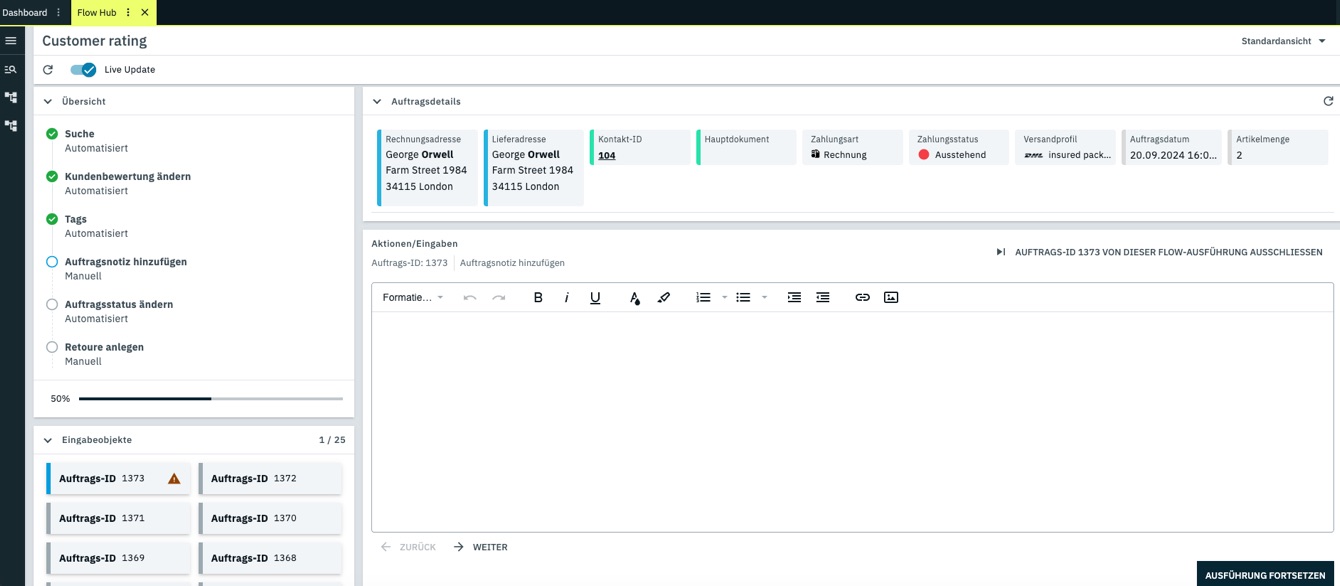
Task: Reload the Auftragsdetails panel
Action: pyautogui.click(x=1328, y=101)
